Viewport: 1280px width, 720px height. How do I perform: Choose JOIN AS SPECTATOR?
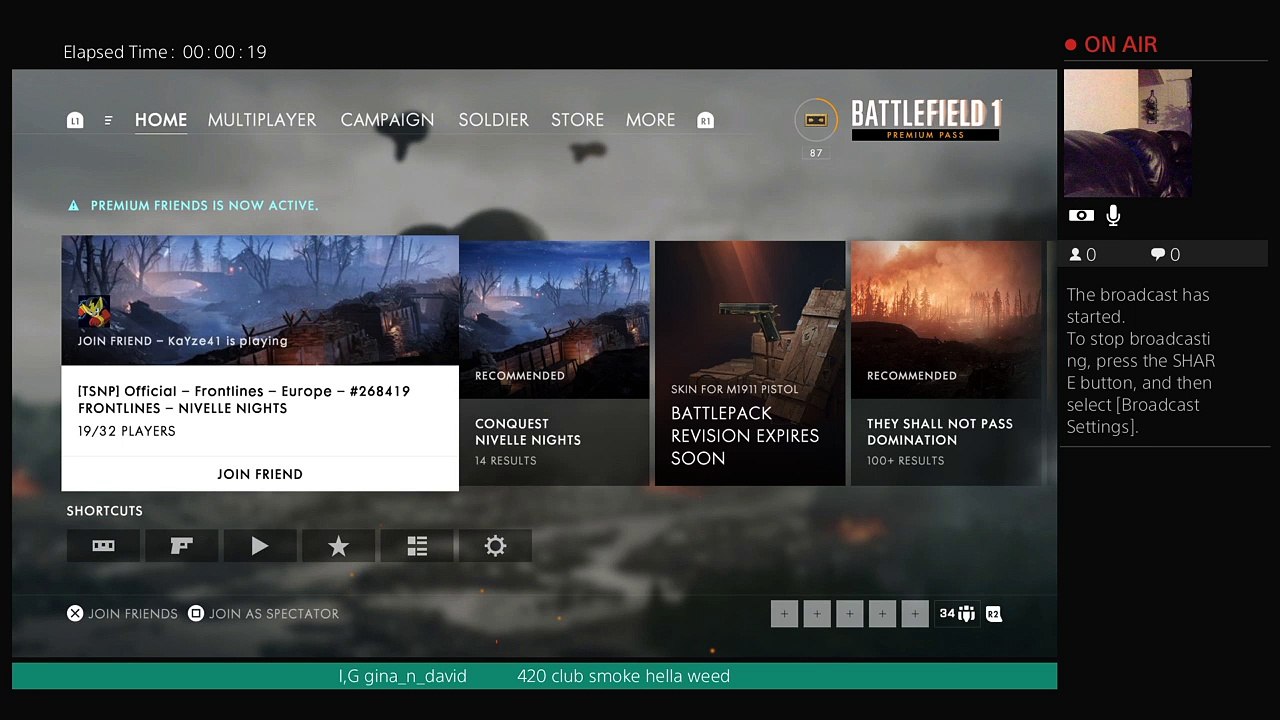264,614
